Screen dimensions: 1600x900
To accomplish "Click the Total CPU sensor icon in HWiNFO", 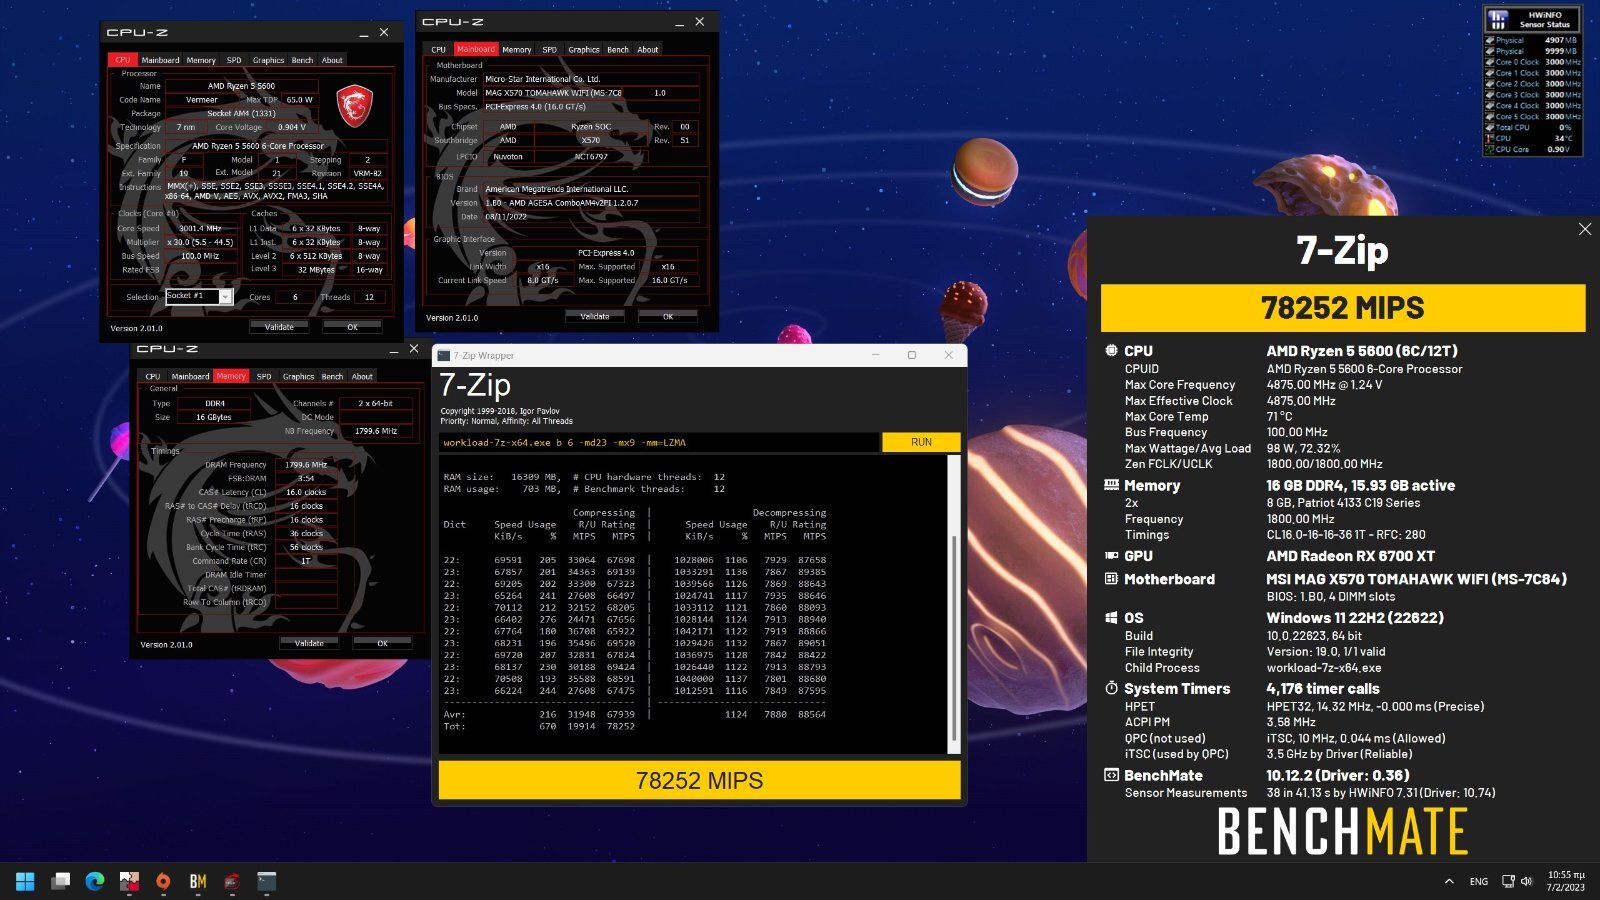I will coord(1490,127).
